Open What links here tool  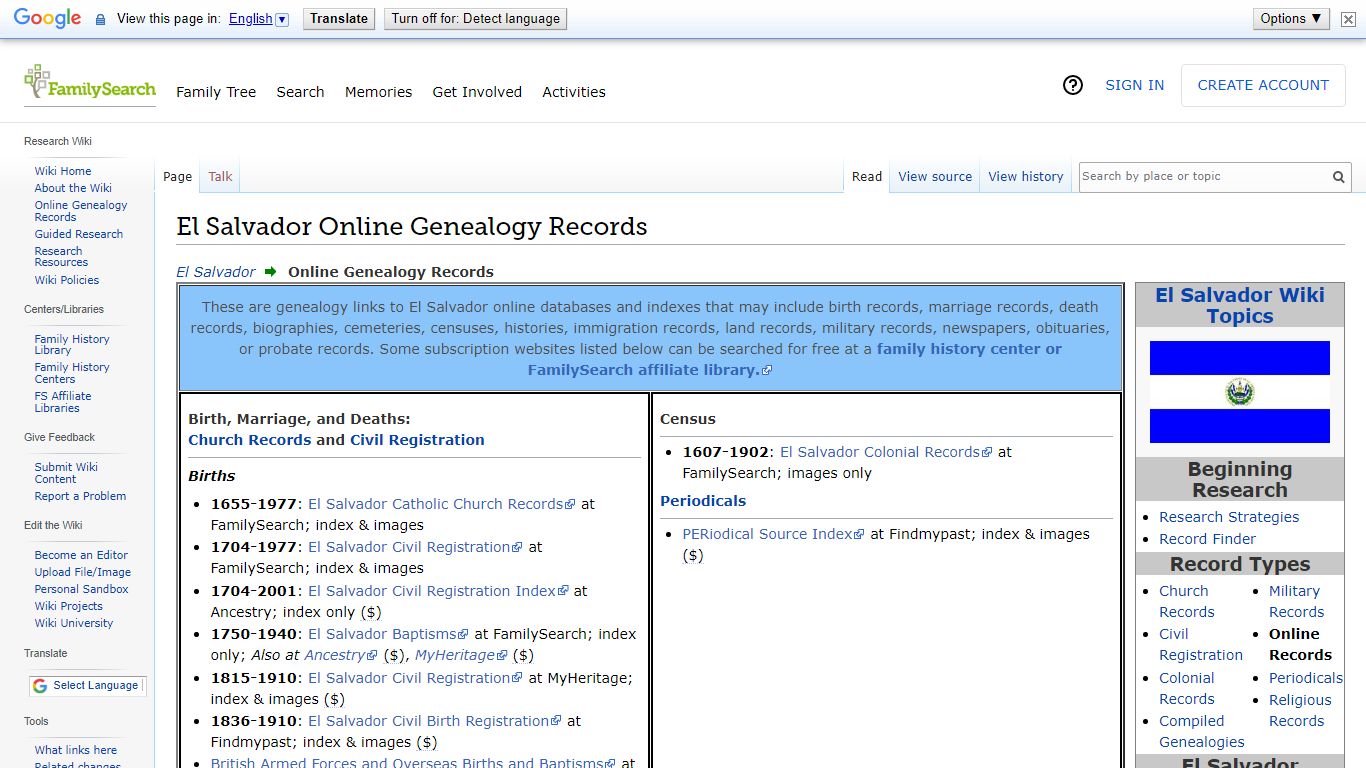76,750
